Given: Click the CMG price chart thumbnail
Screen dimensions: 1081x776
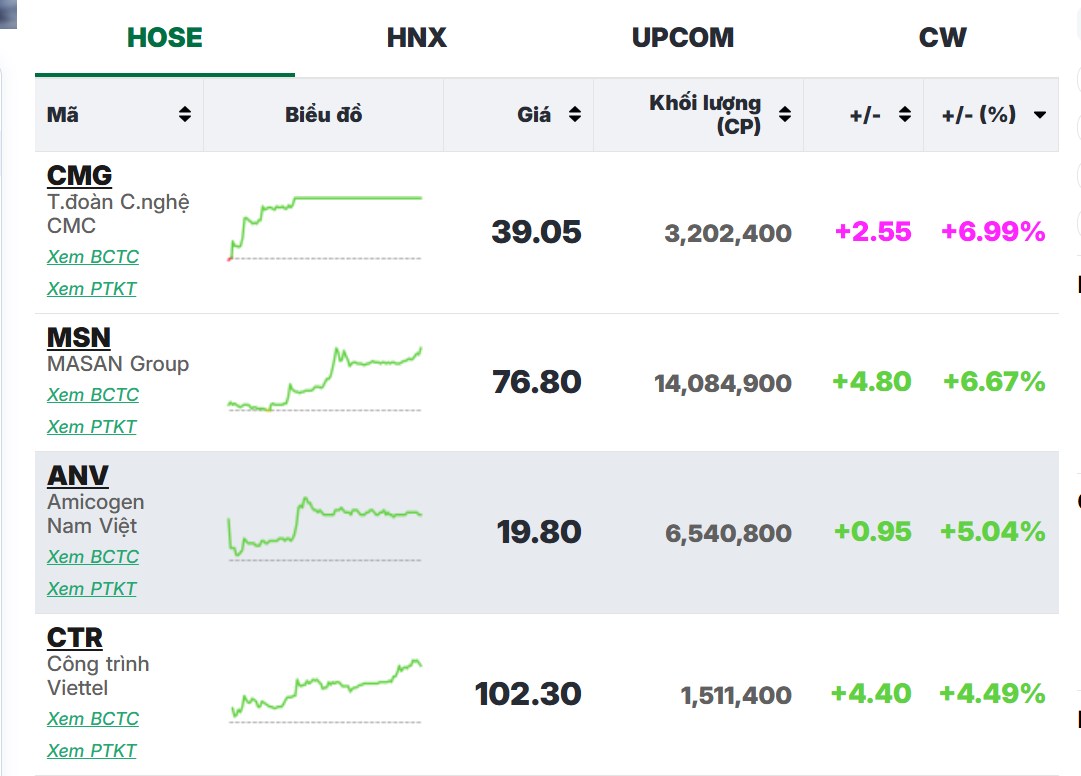Looking at the screenshot, I should coord(325,229).
